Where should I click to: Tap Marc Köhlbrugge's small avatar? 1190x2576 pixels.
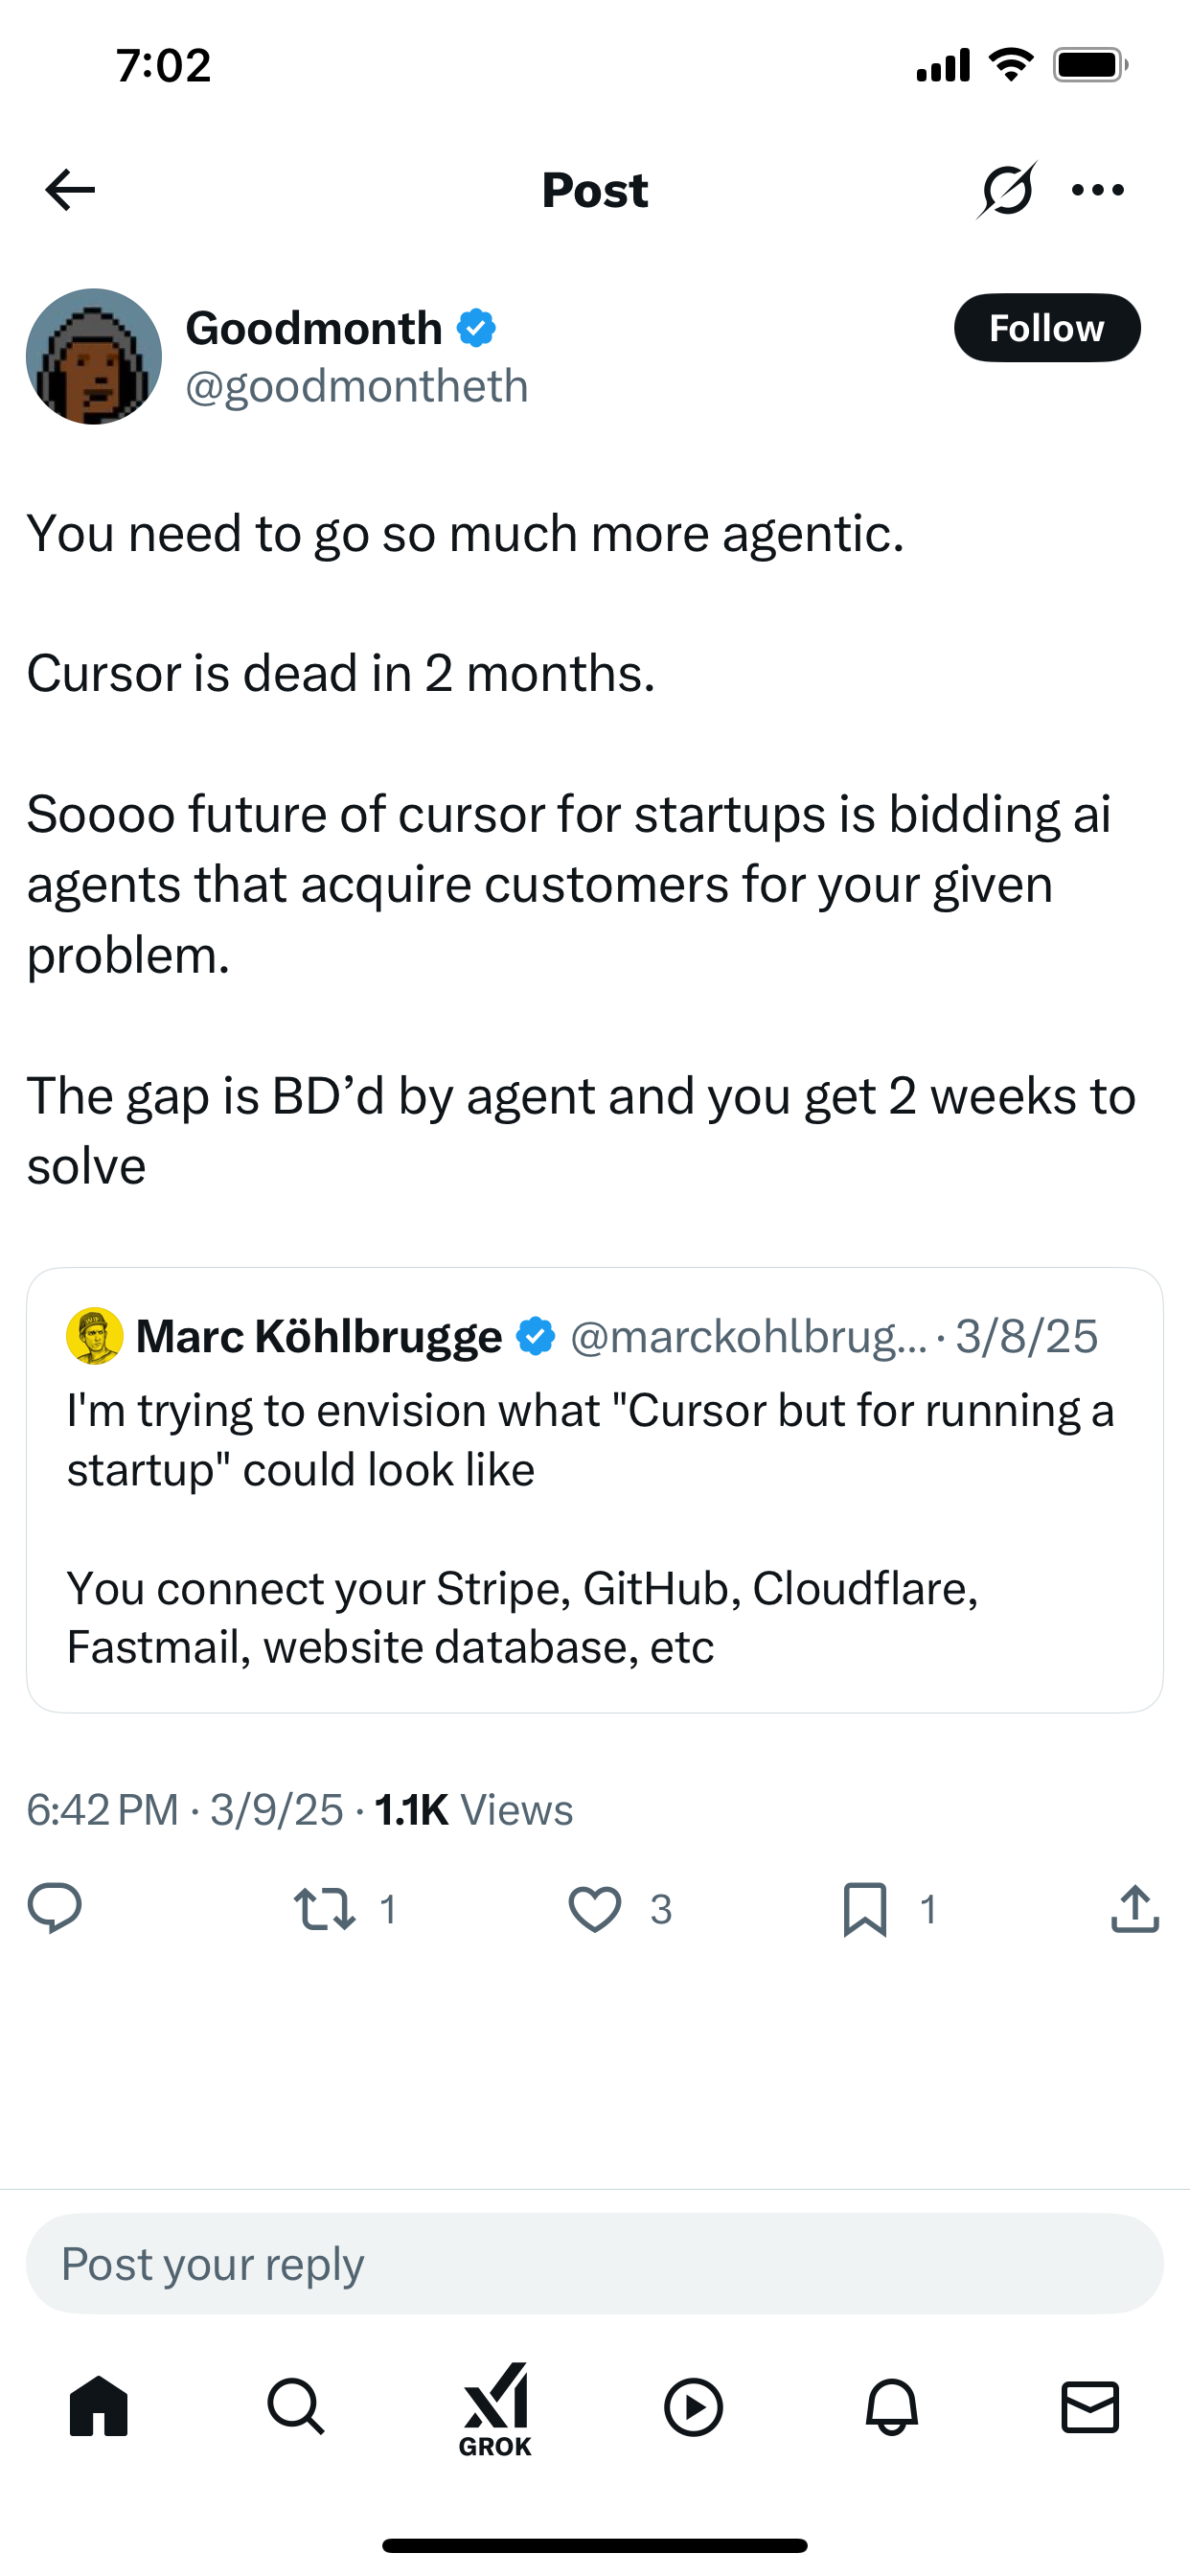point(94,1336)
